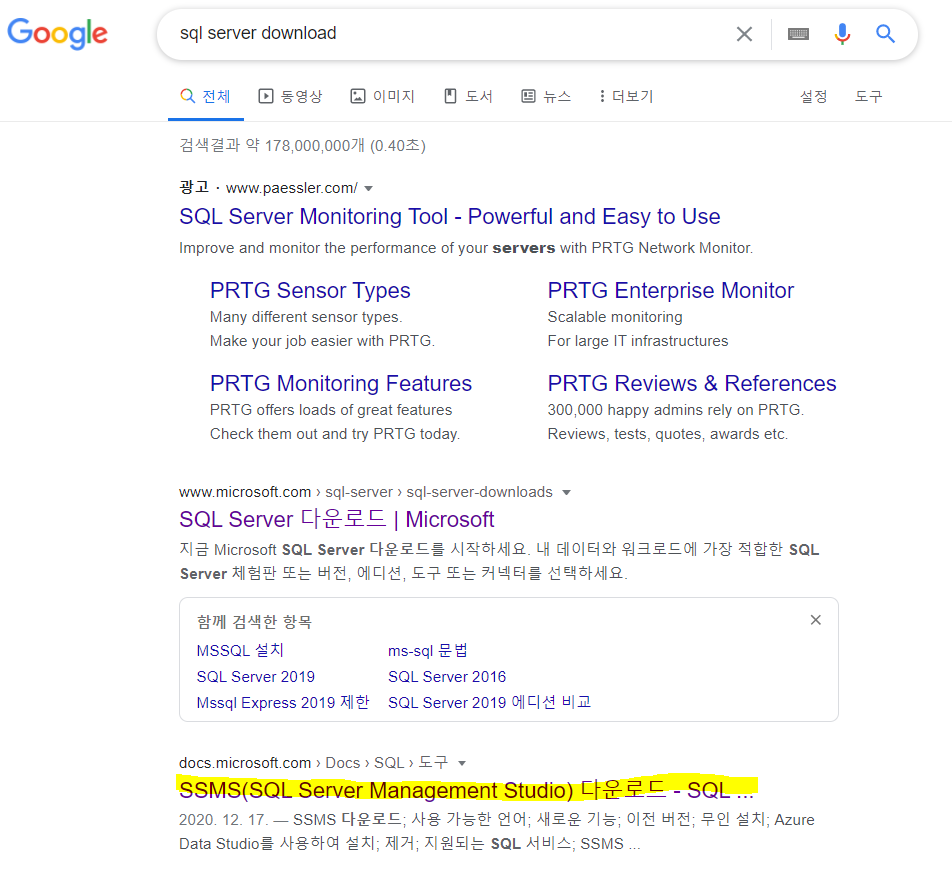
Task: Open the PRTG Sensor Types link
Action: (x=310, y=291)
